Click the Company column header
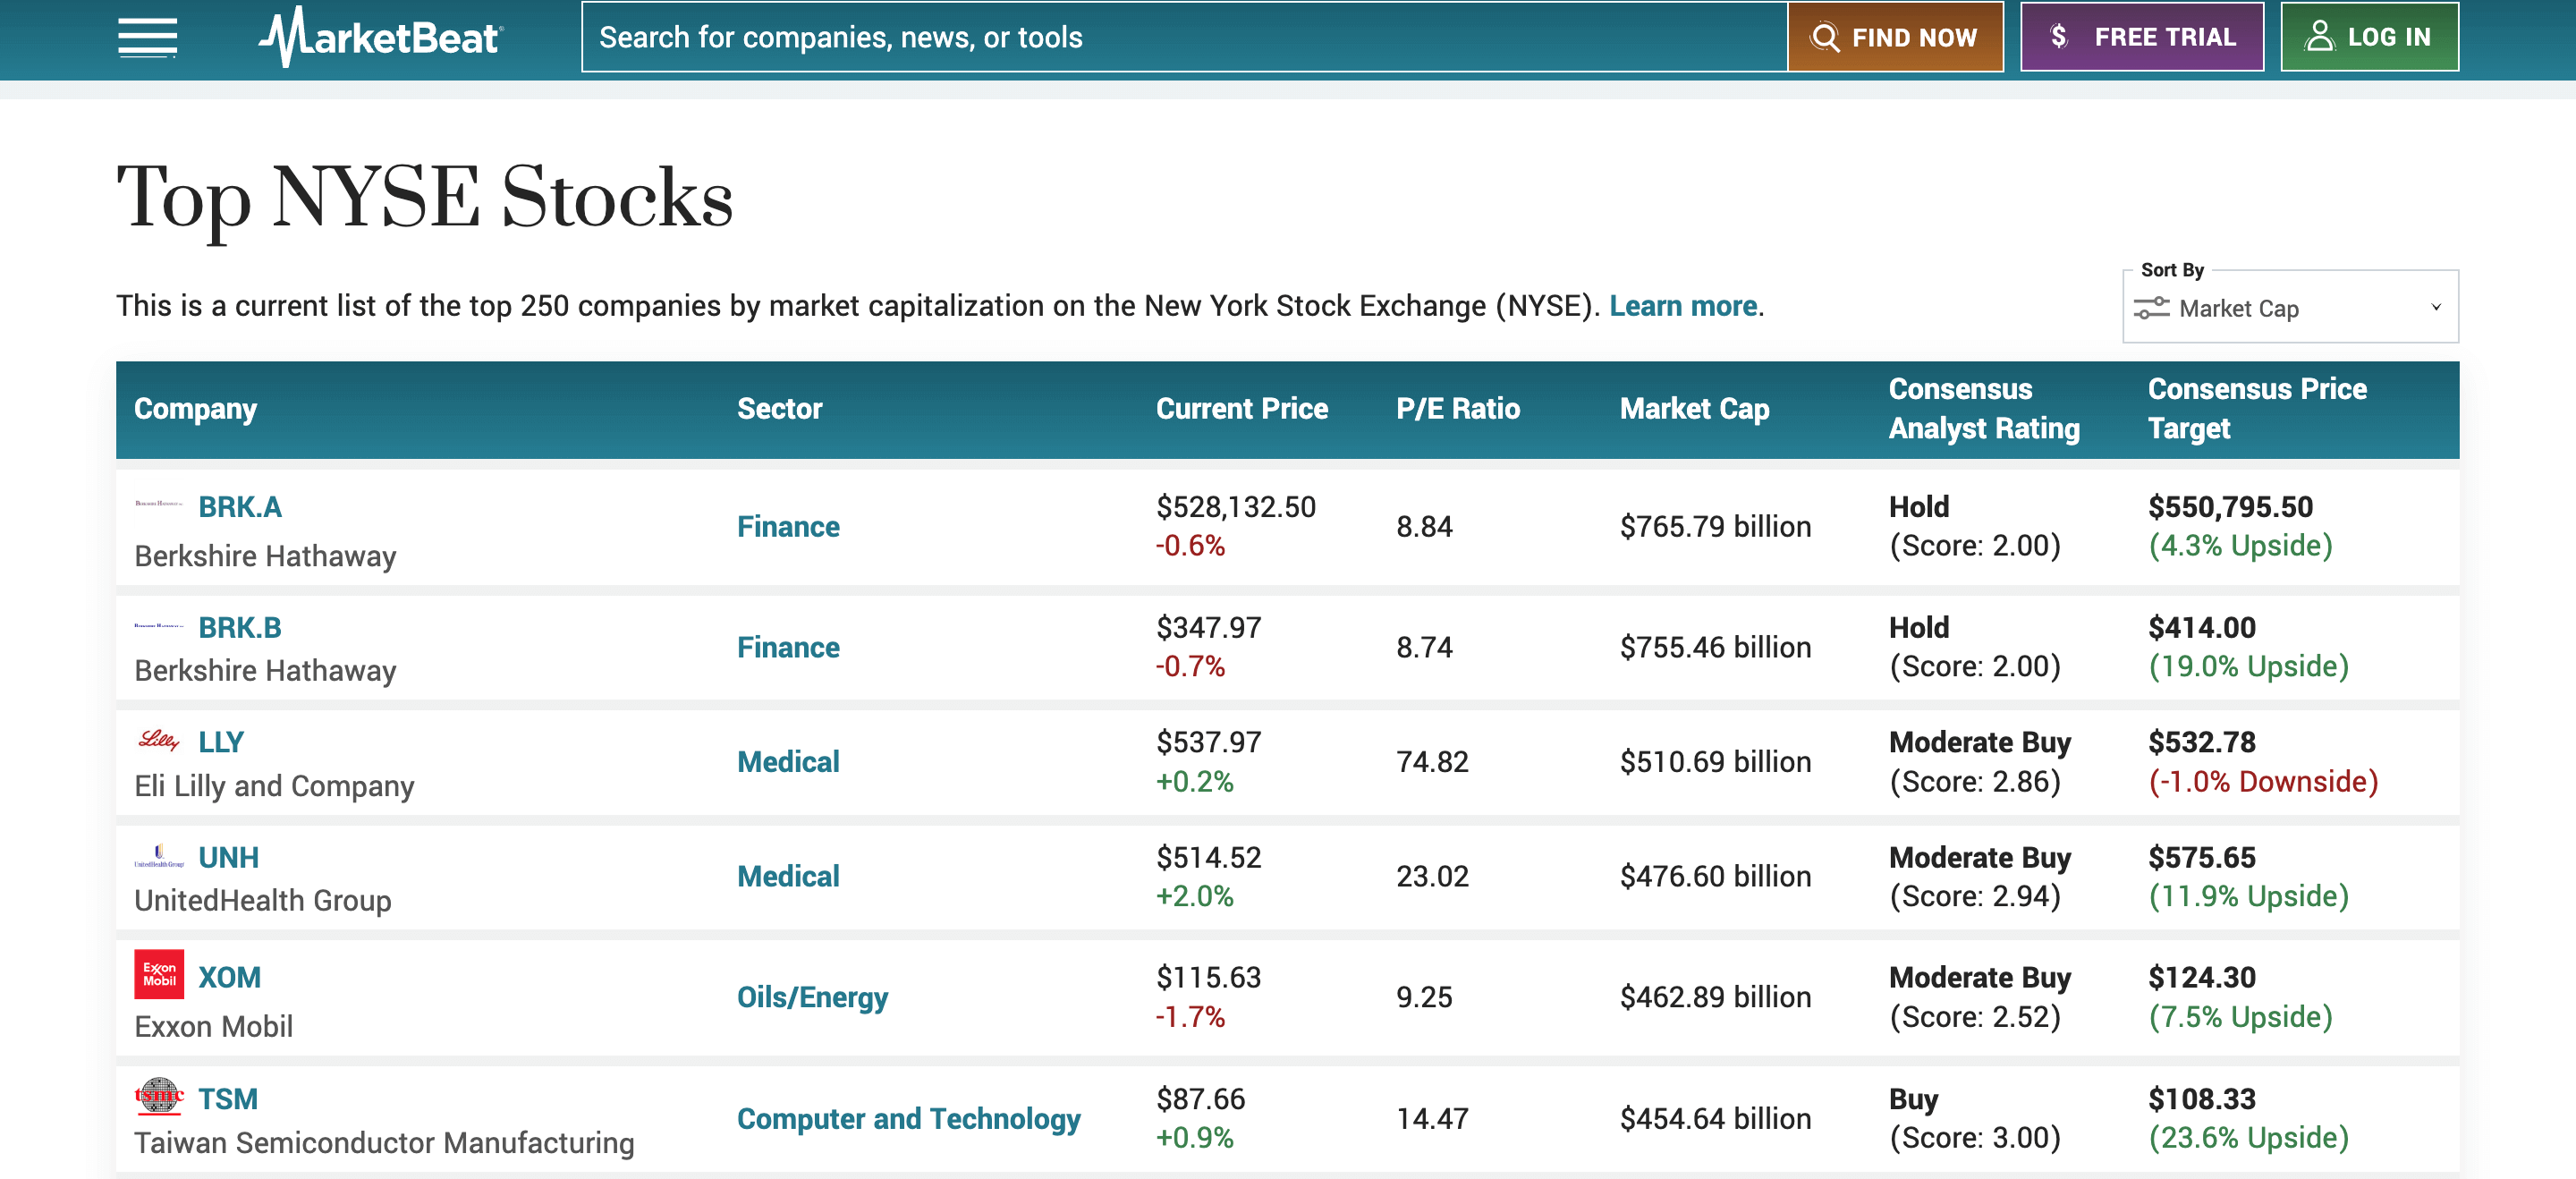Image resolution: width=2576 pixels, height=1179 pixels. (196, 409)
